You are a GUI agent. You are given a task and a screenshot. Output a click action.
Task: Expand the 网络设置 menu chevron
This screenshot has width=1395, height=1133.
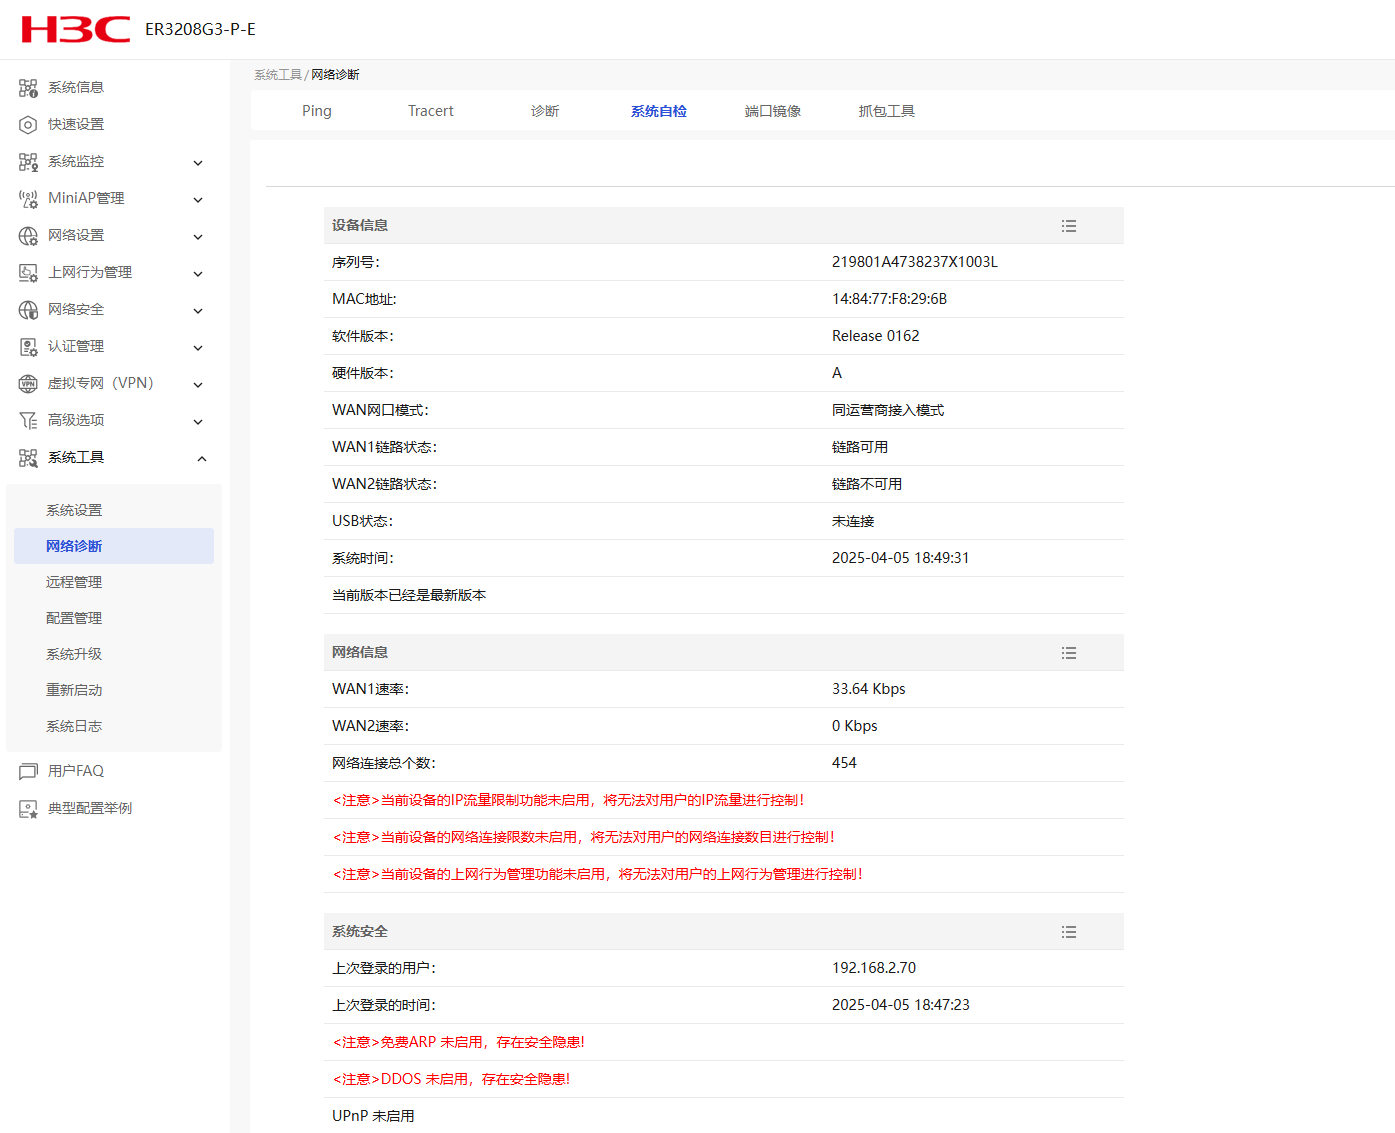198,237
